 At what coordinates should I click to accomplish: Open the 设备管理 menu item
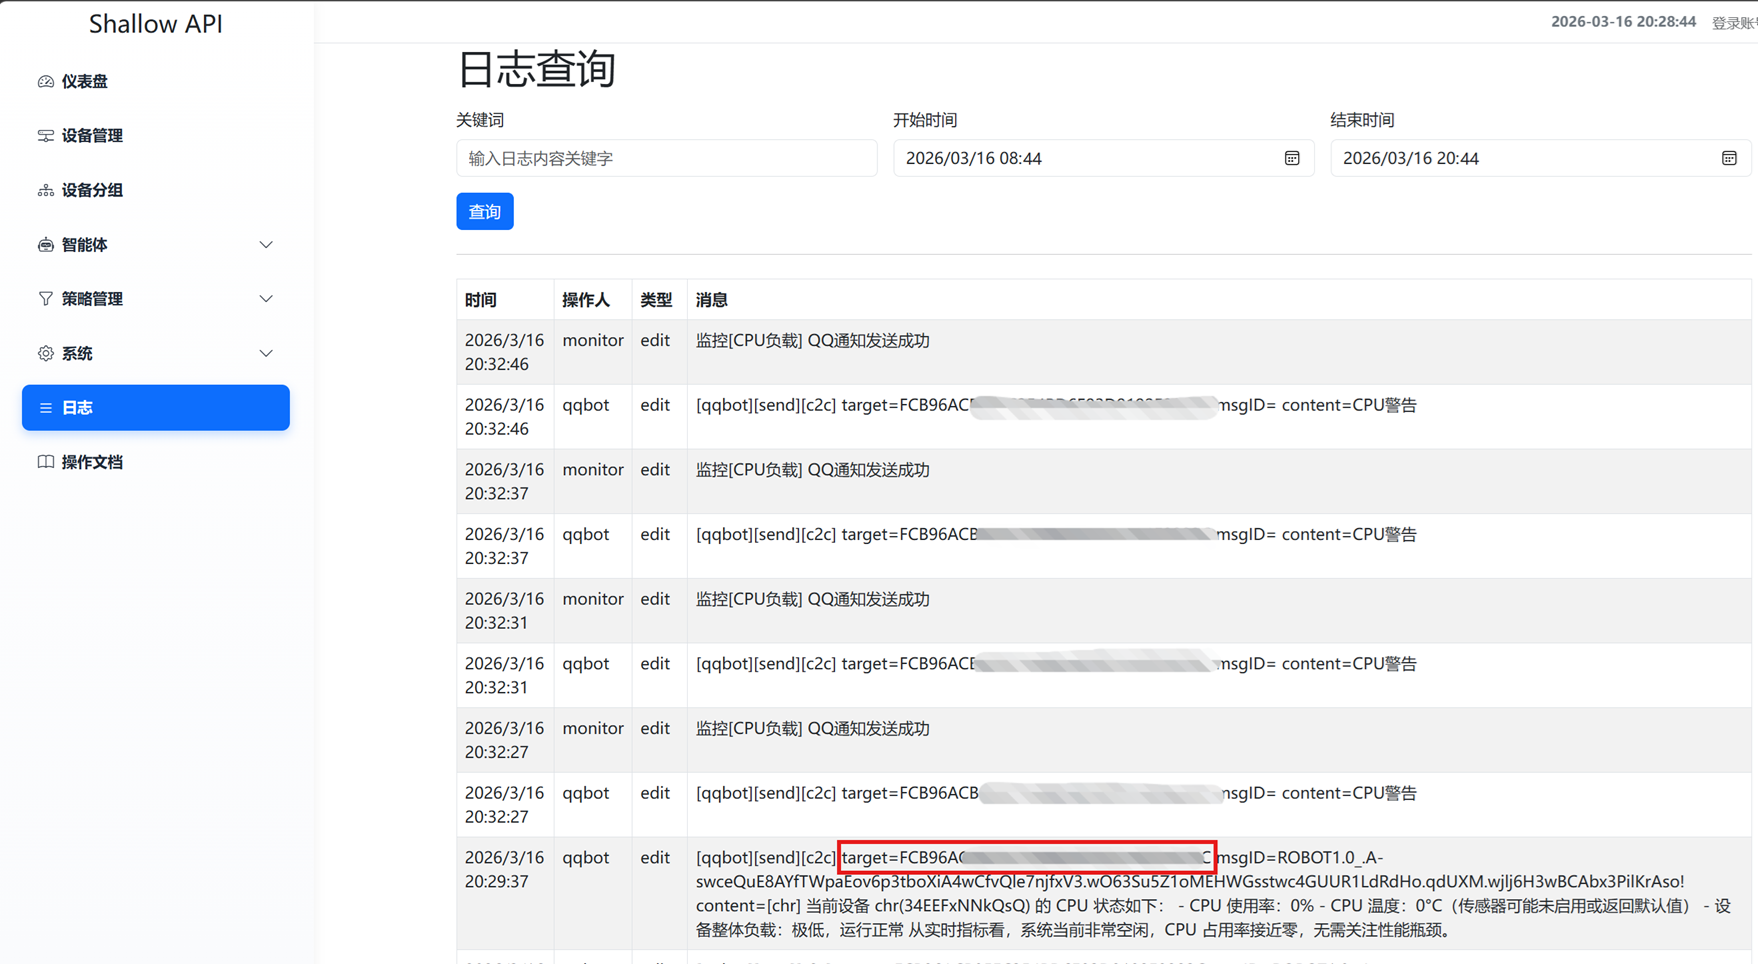92,136
